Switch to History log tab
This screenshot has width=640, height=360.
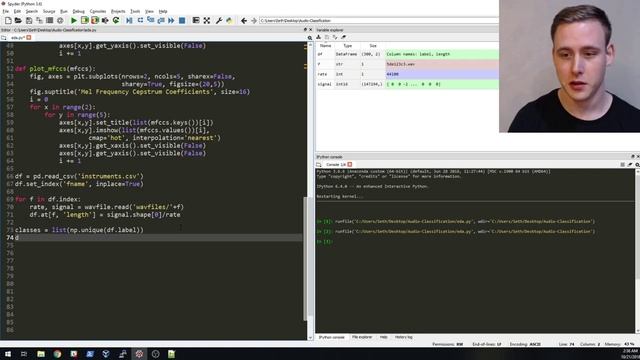(x=404, y=338)
